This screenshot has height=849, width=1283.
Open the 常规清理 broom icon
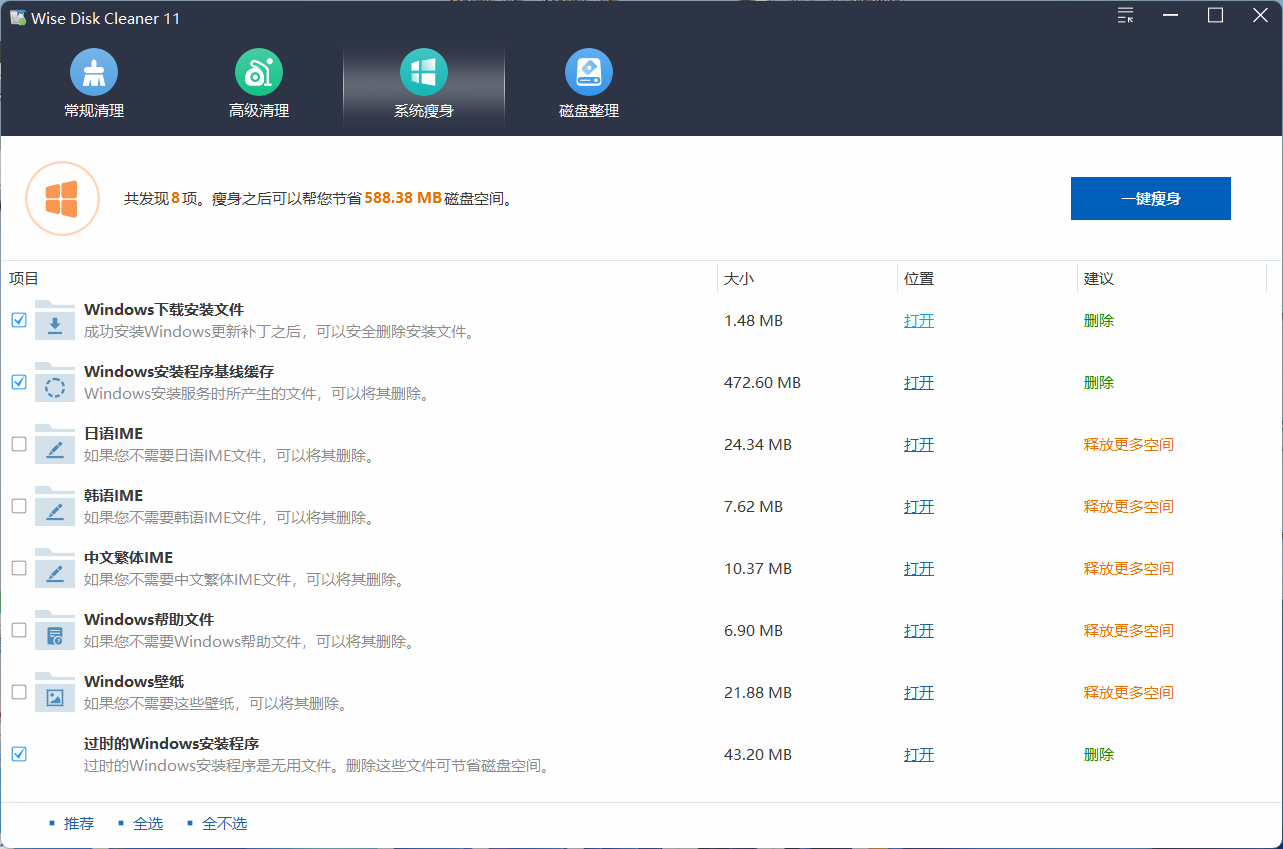pos(94,73)
